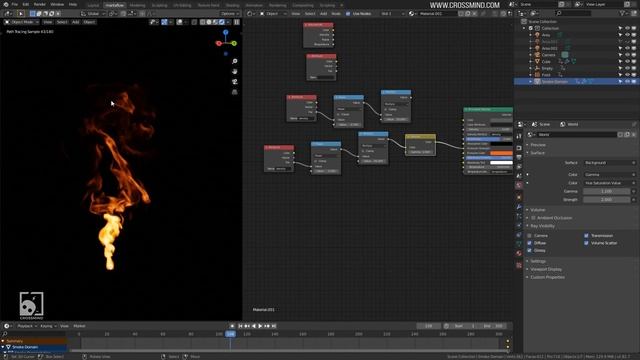
Task: Select rendered viewport shading icon
Action: tap(222, 22)
